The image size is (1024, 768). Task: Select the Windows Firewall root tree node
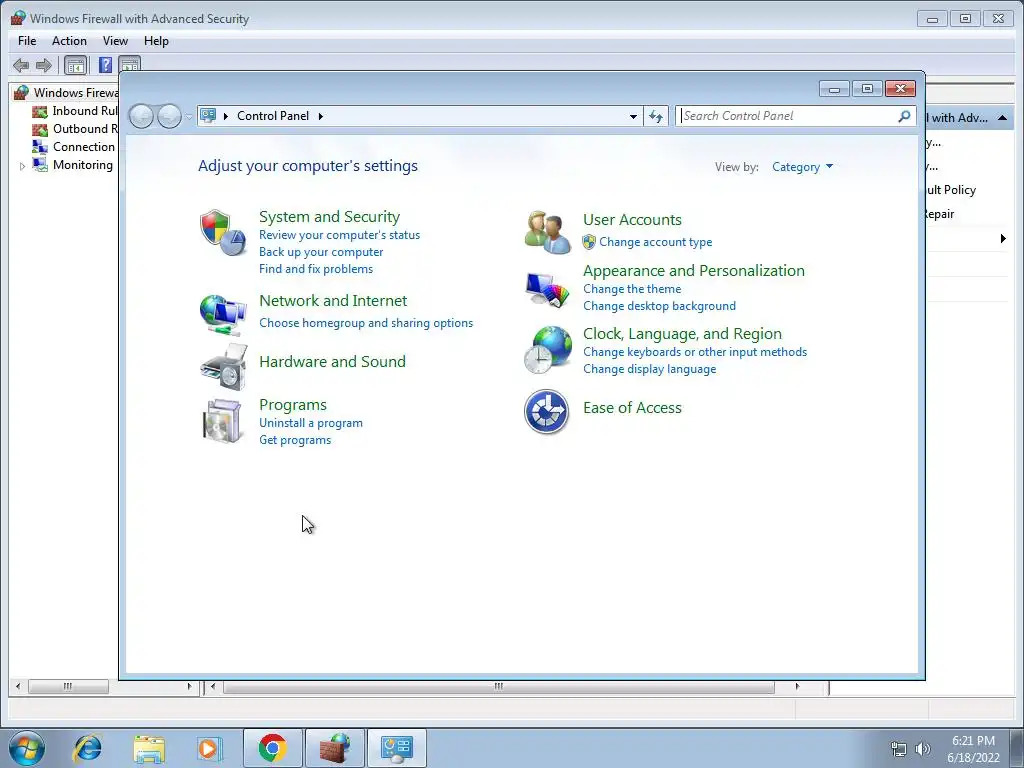tap(66, 93)
